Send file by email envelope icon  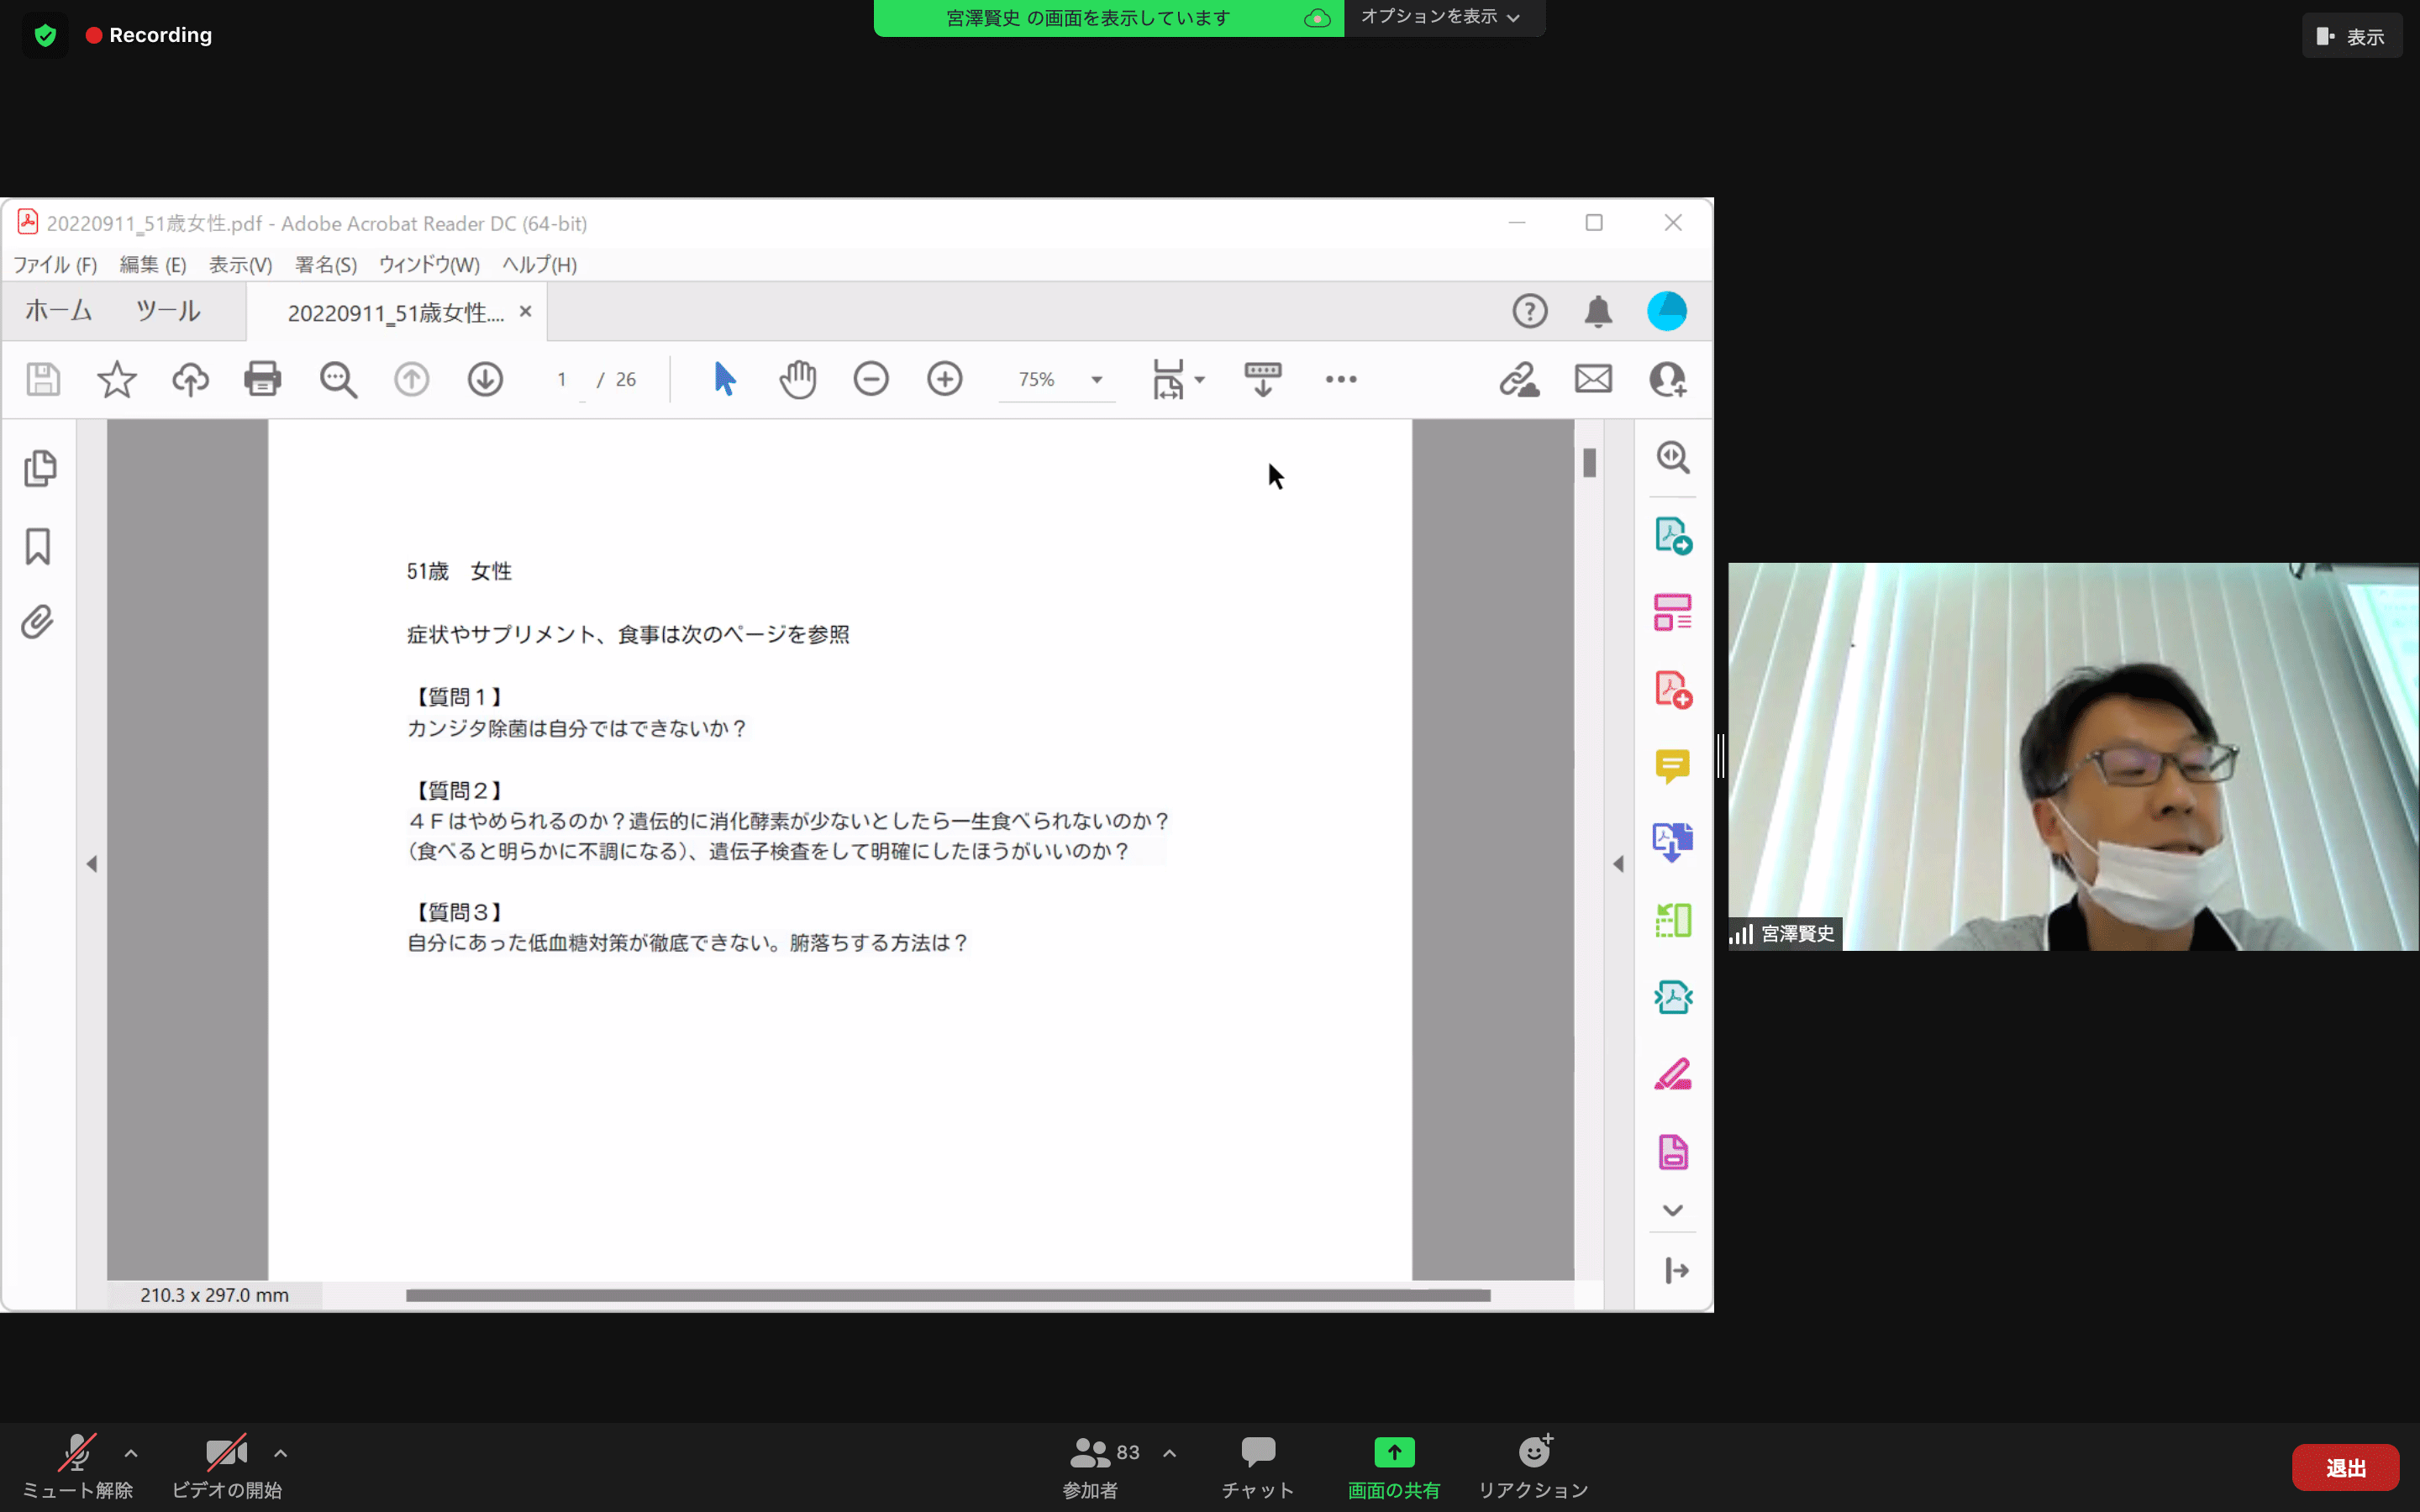tap(1593, 379)
